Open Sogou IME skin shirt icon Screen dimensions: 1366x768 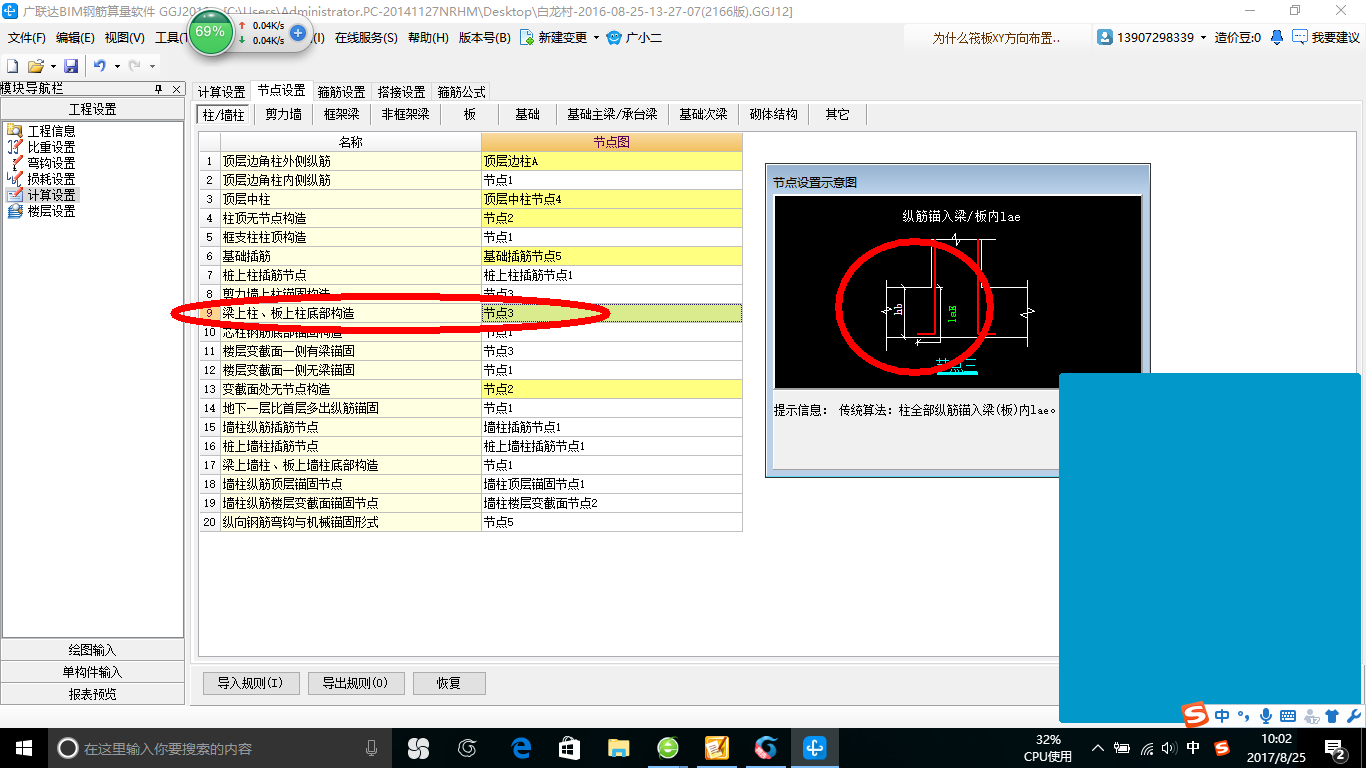[x=1332, y=716]
